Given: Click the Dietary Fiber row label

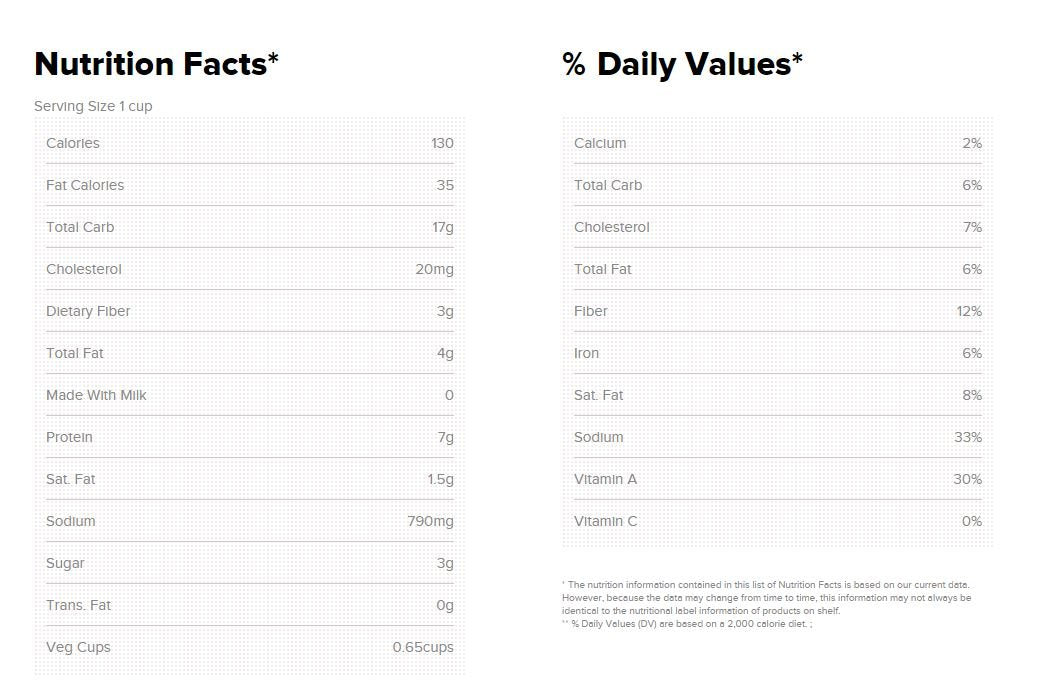Looking at the screenshot, I should [x=88, y=311].
